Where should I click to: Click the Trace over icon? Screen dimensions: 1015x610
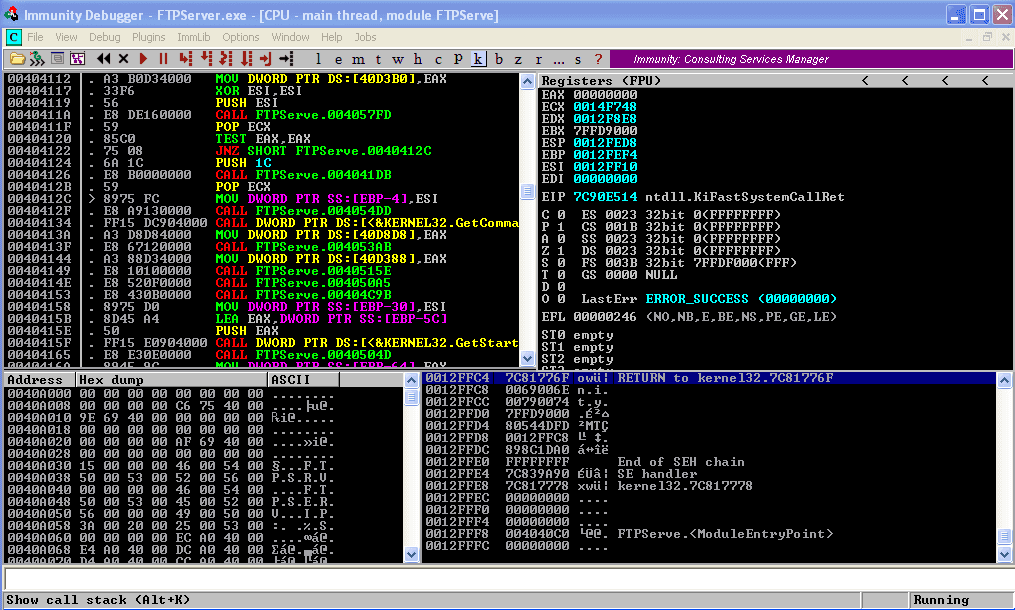point(246,59)
